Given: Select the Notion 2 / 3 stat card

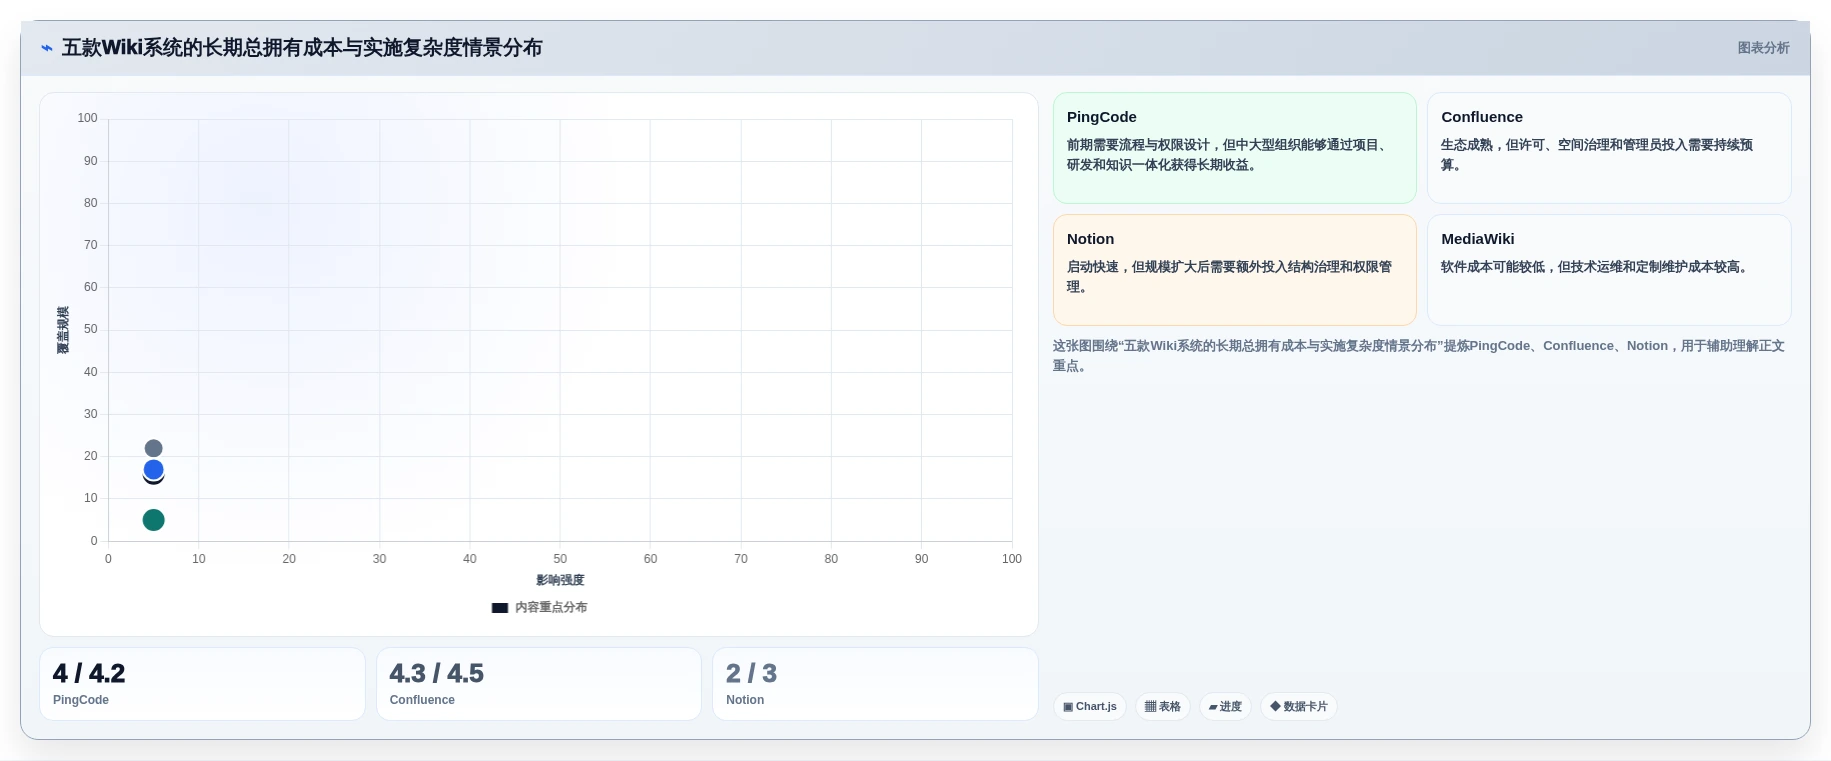Looking at the screenshot, I should [875, 684].
